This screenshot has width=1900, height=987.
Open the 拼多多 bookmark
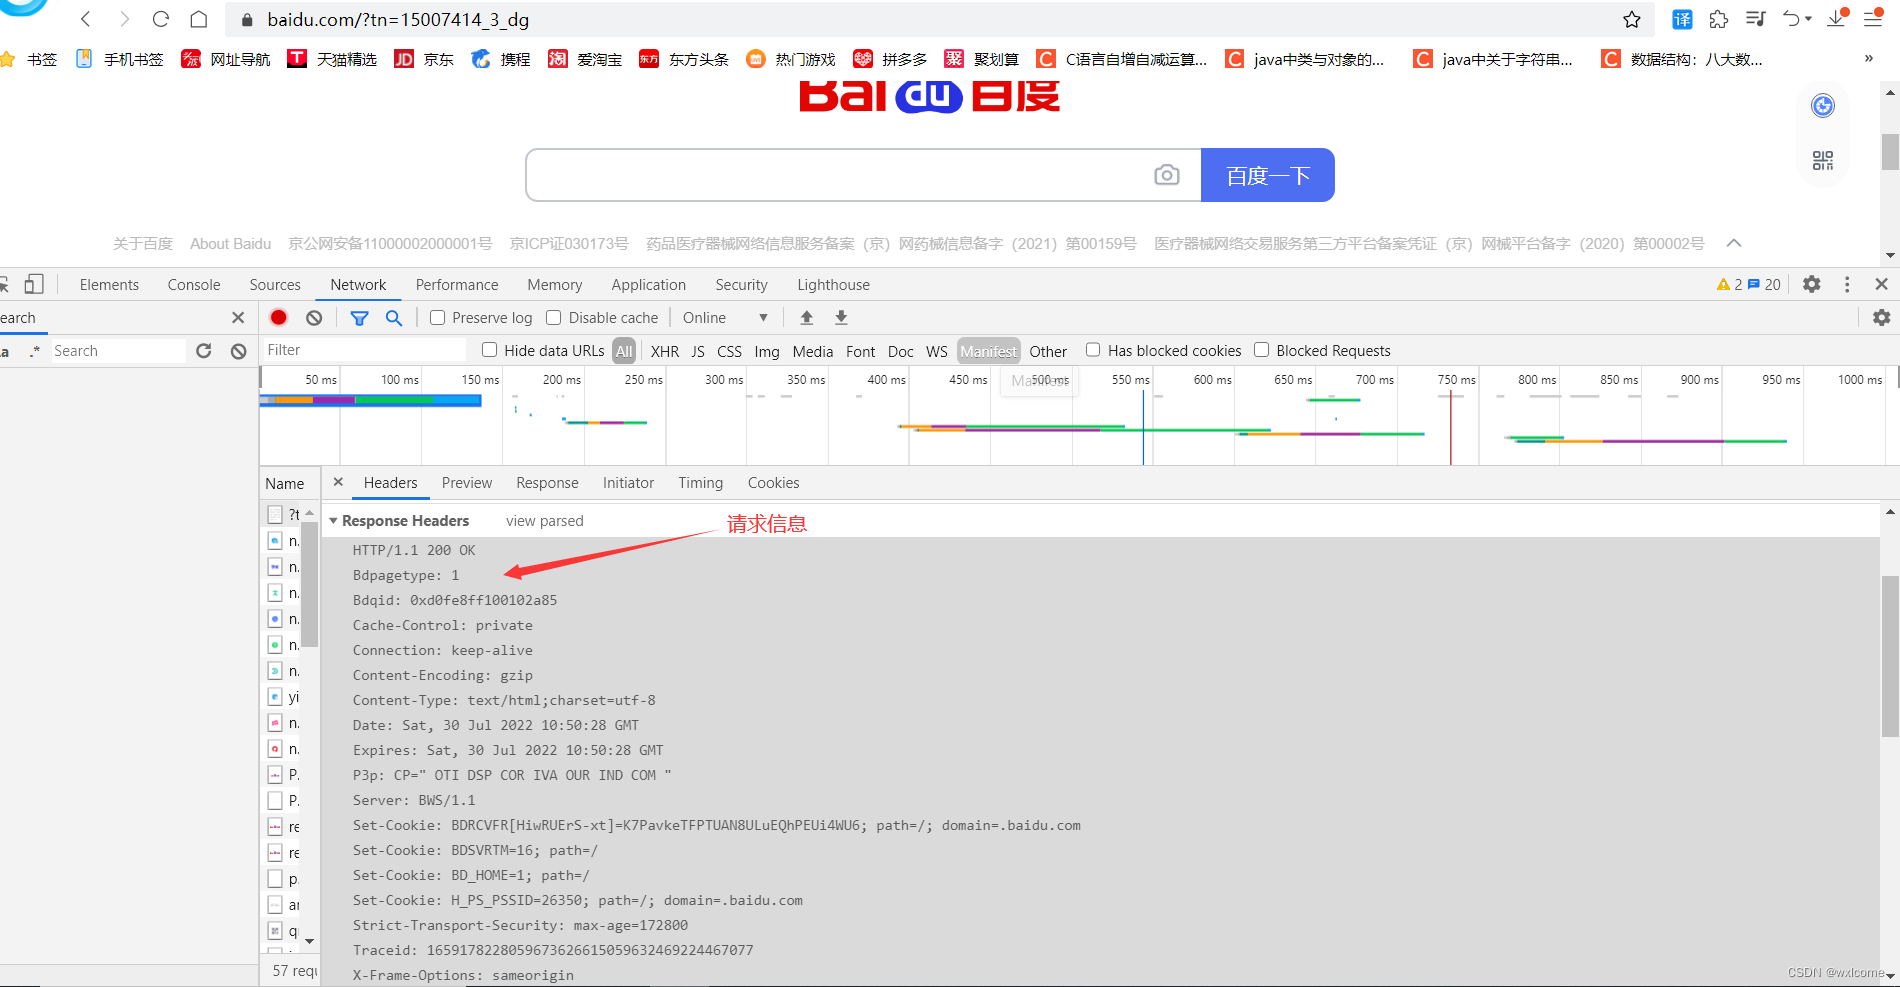(890, 59)
